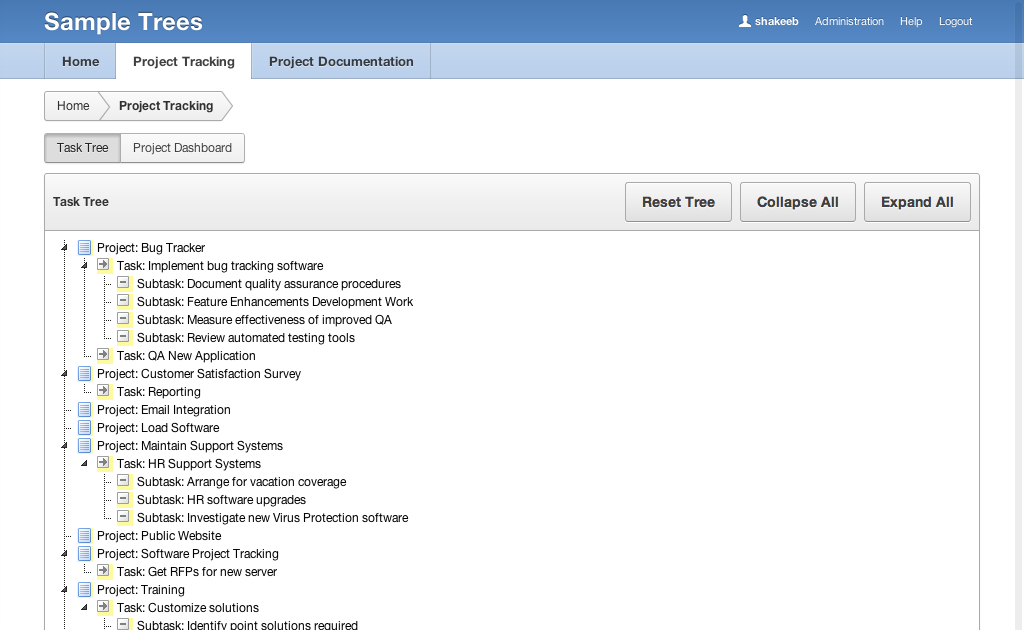Image resolution: width=1024 pixels, height=630 pixels.
Task: Select the Task: Get RFPs for new server item
Action: [x=197, y=572]
